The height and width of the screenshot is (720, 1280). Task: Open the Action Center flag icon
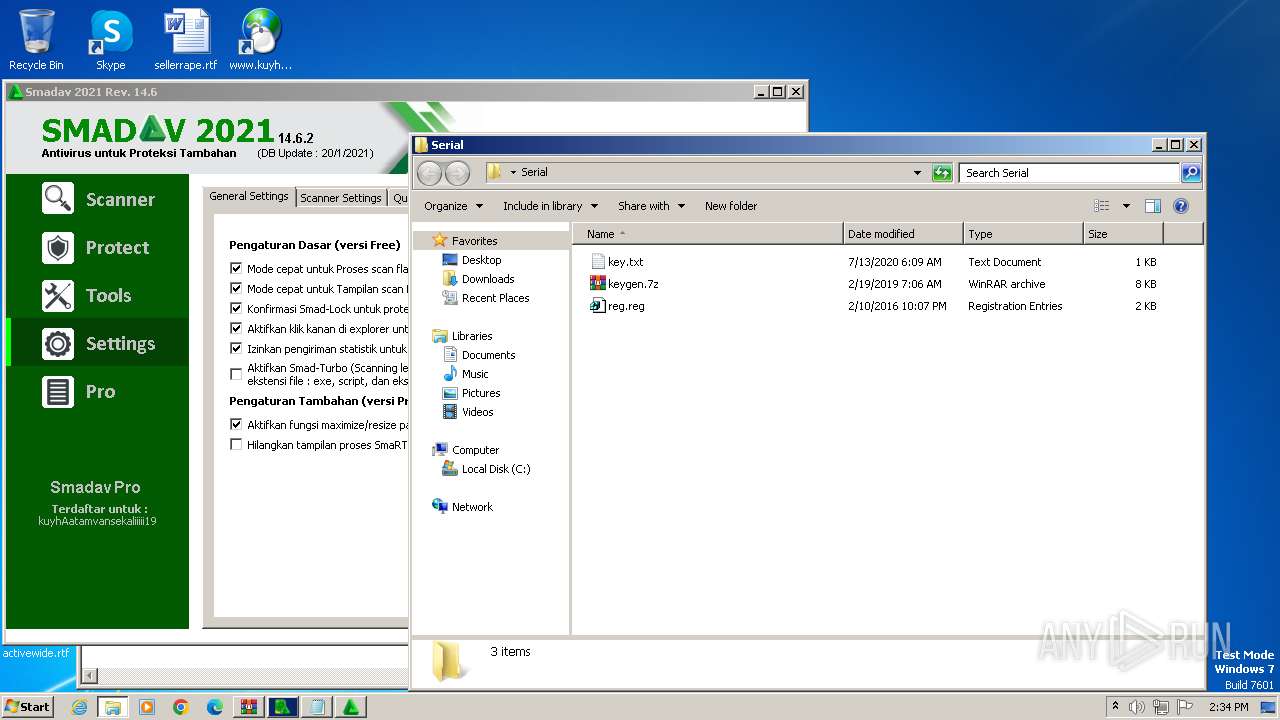tap(1185, 707)
